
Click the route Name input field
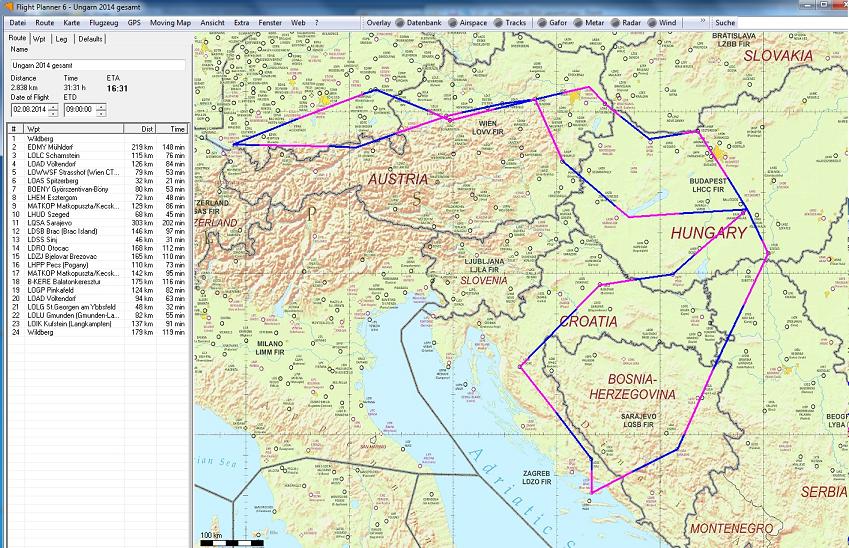click(97, 63)
